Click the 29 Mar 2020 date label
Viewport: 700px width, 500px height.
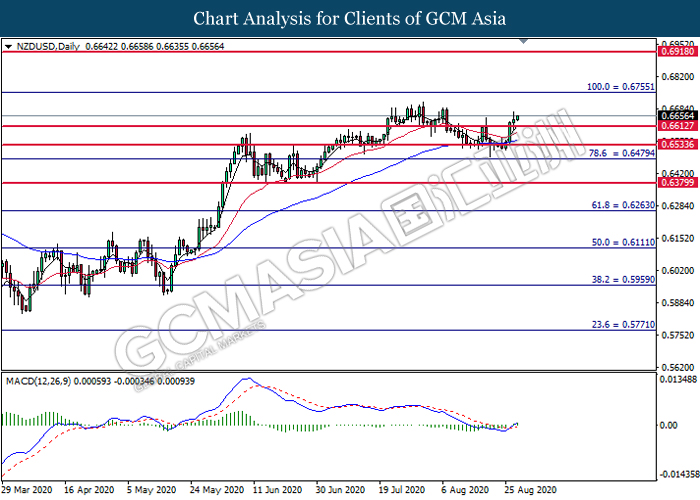[27, 490]
